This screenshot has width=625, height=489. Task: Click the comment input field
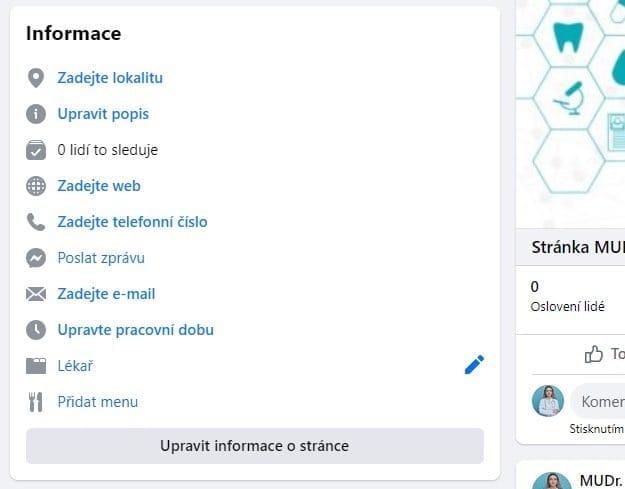pos(598,402)
